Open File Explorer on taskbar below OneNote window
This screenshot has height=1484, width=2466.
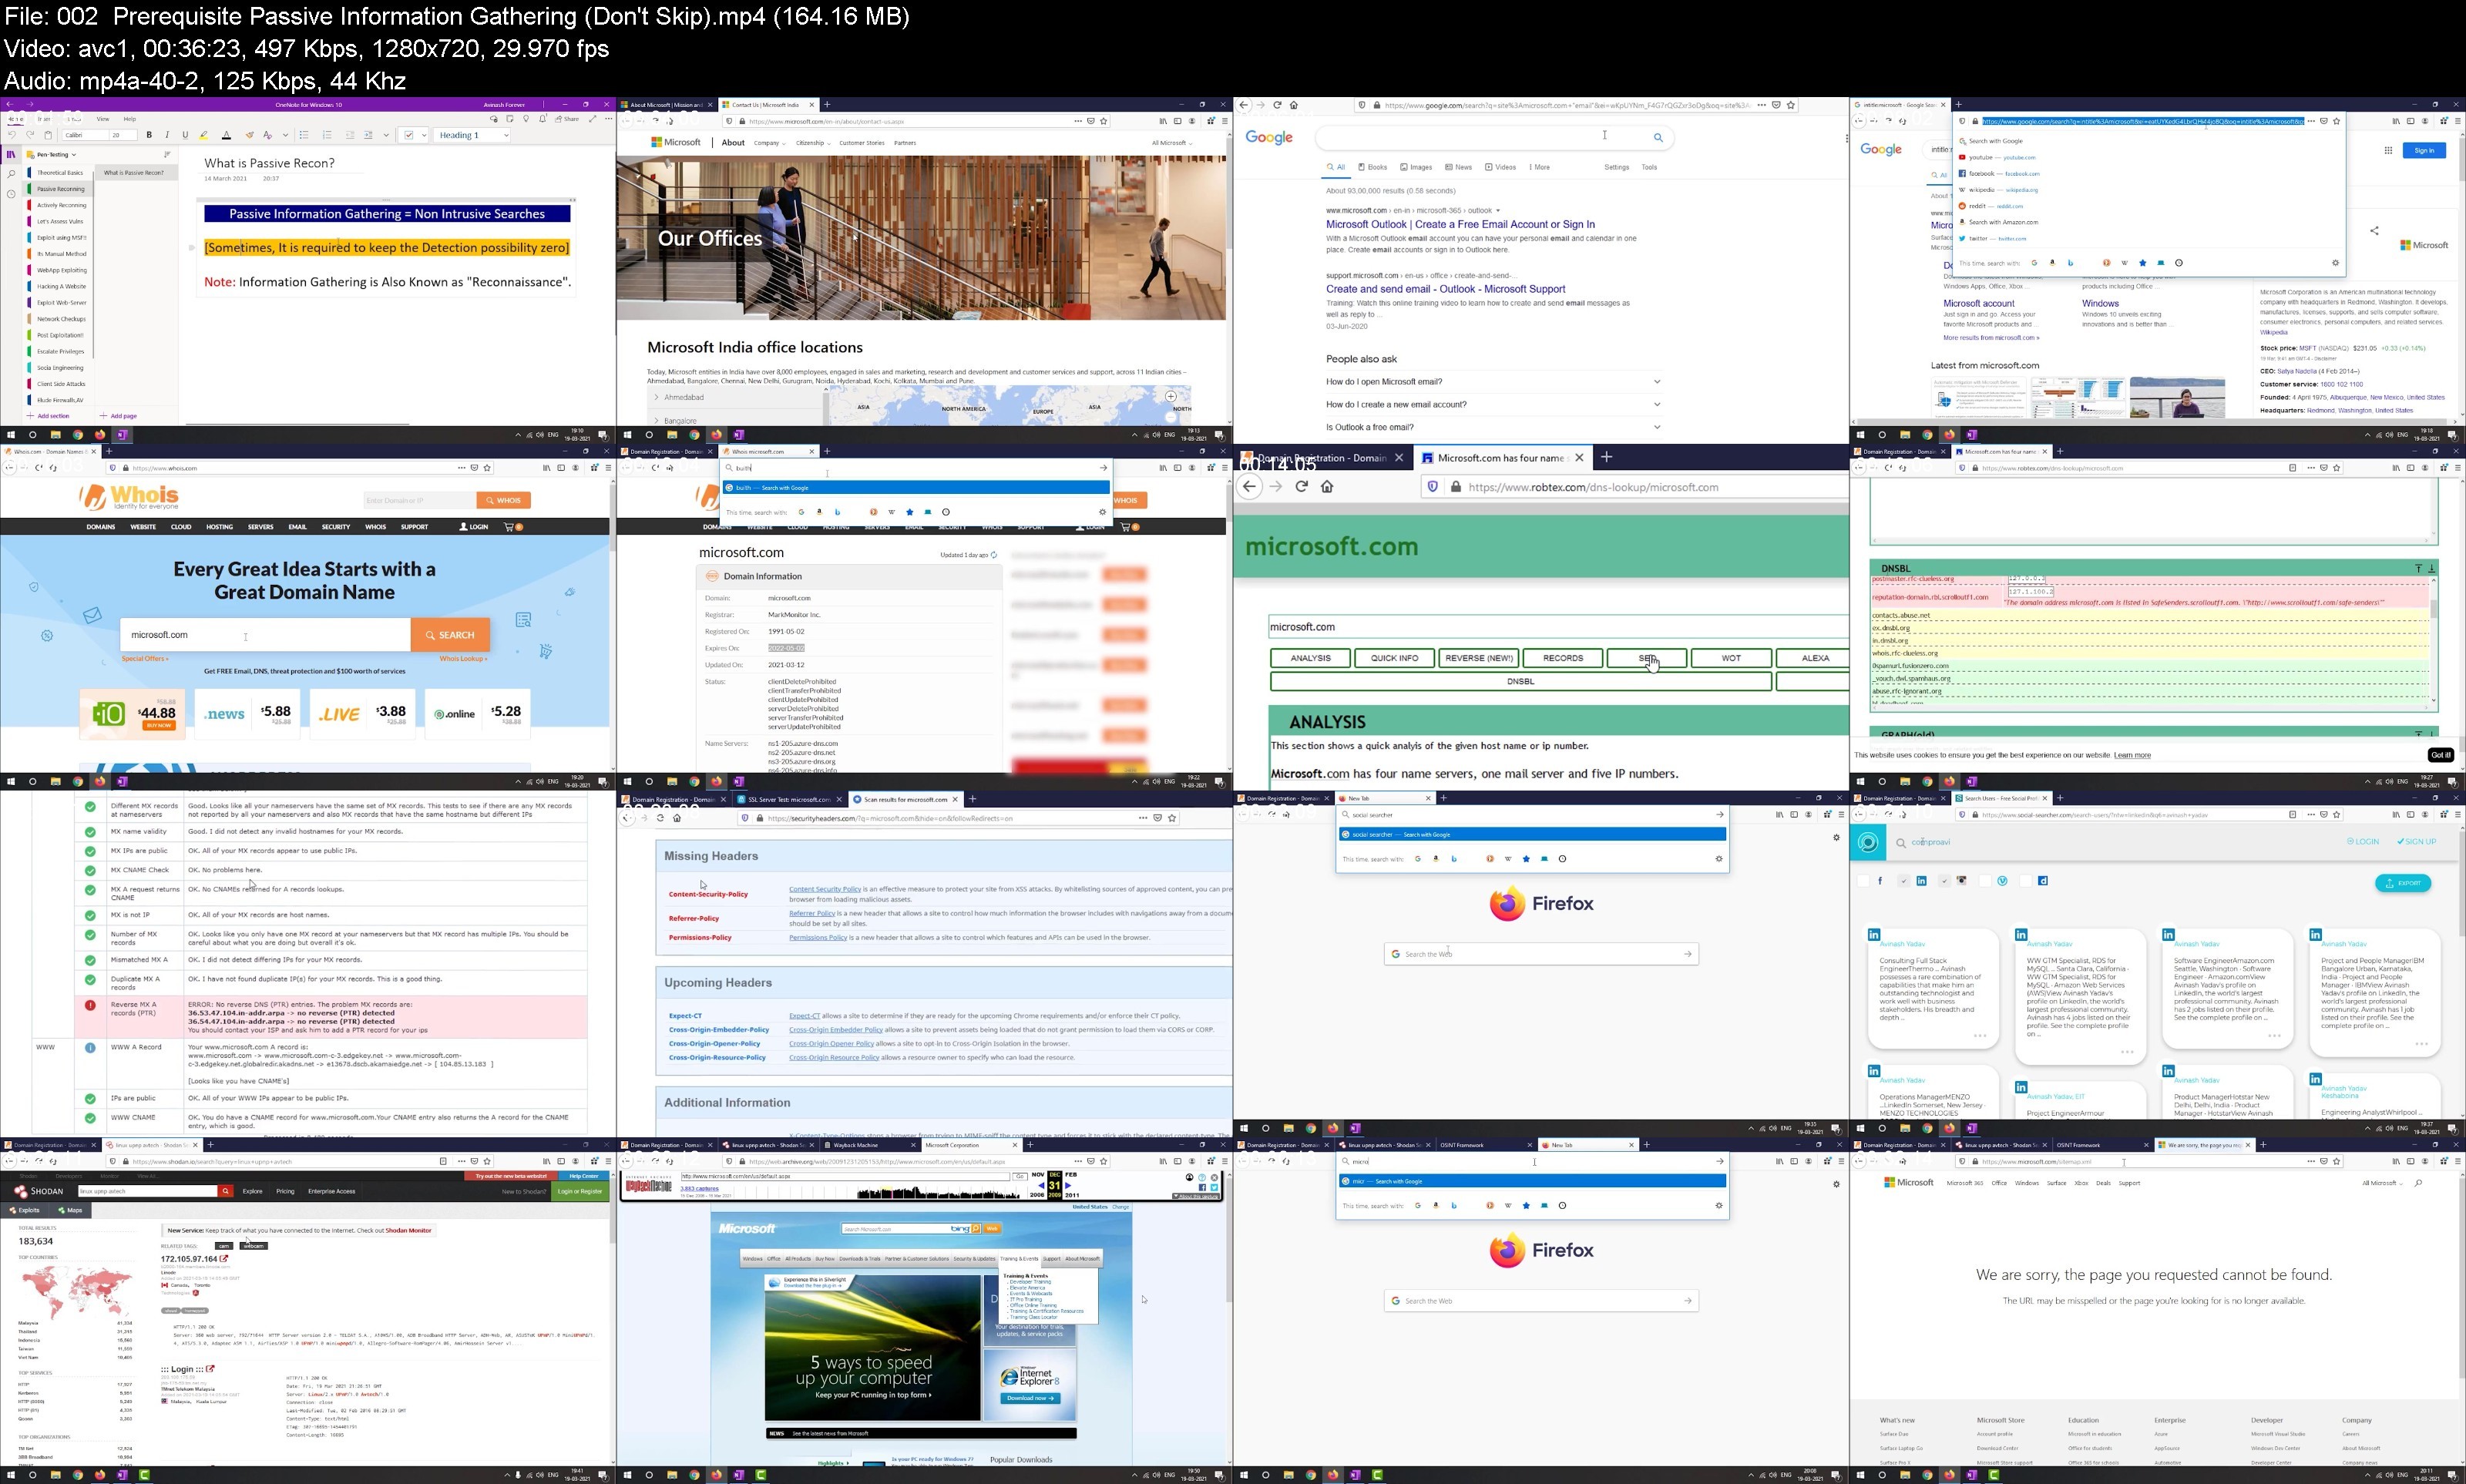55,435
